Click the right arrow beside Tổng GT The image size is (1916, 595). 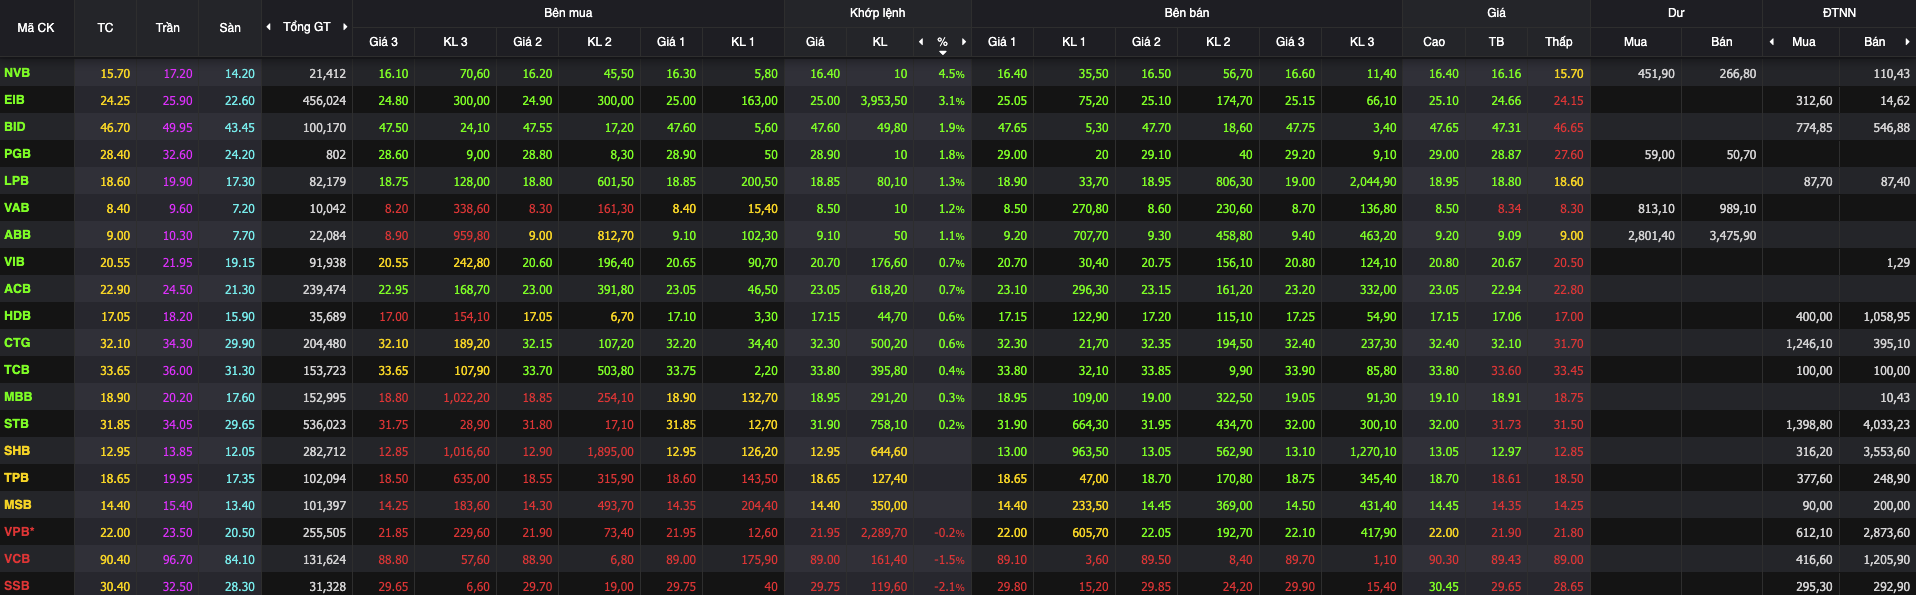pyautogui.click(x=345, y=27)
